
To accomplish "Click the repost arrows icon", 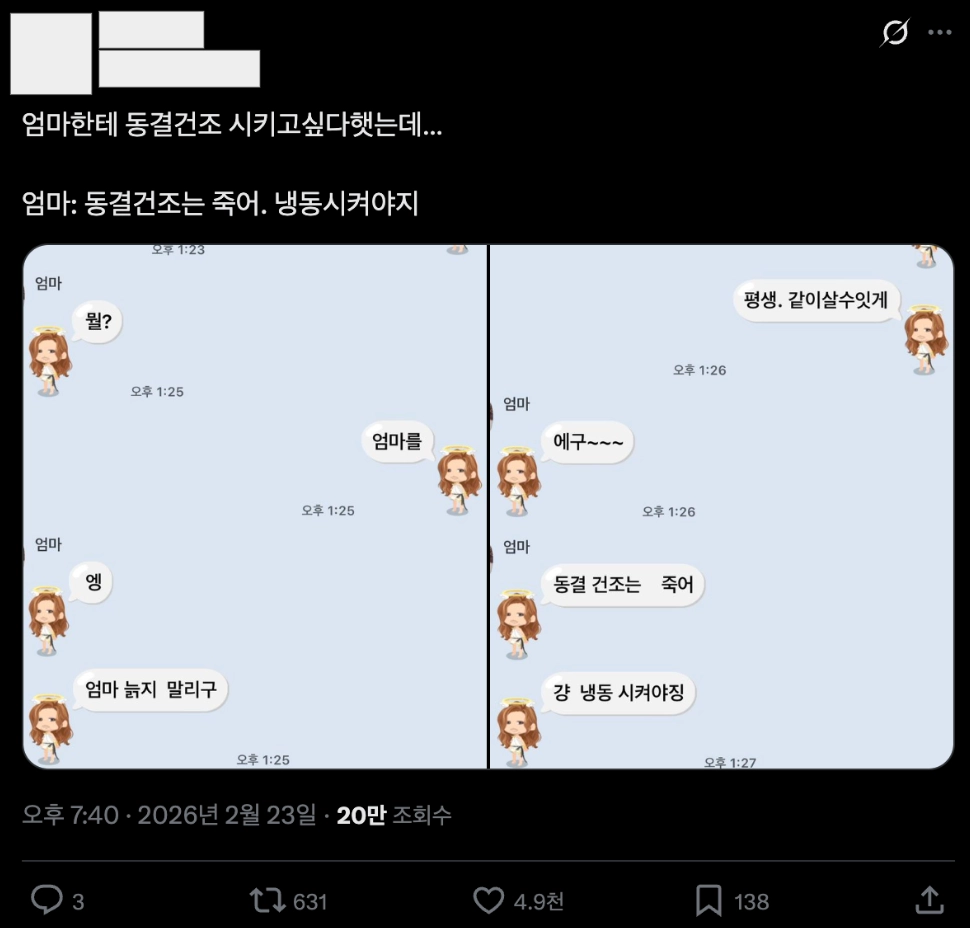I will pyautogui.click(x=267, y=901).
